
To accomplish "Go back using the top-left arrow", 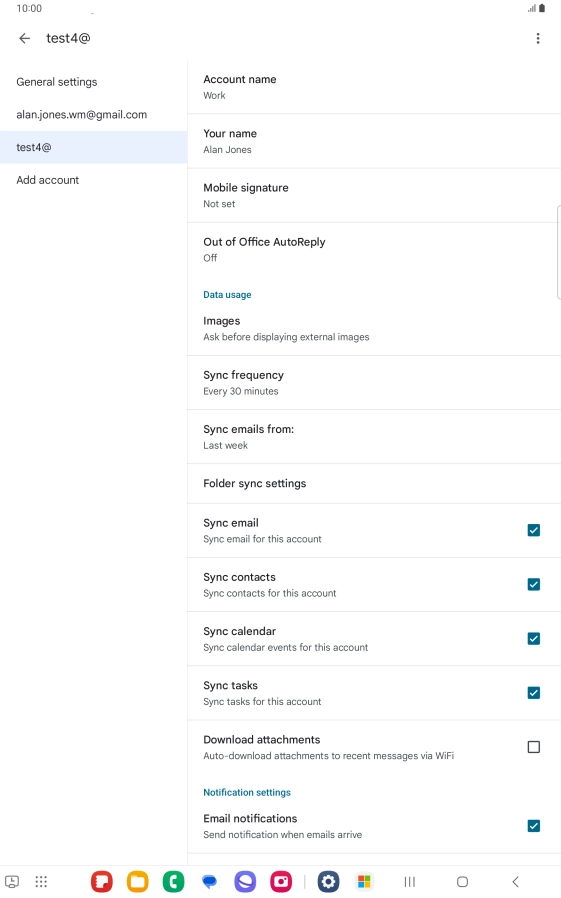I will point(24,38).
